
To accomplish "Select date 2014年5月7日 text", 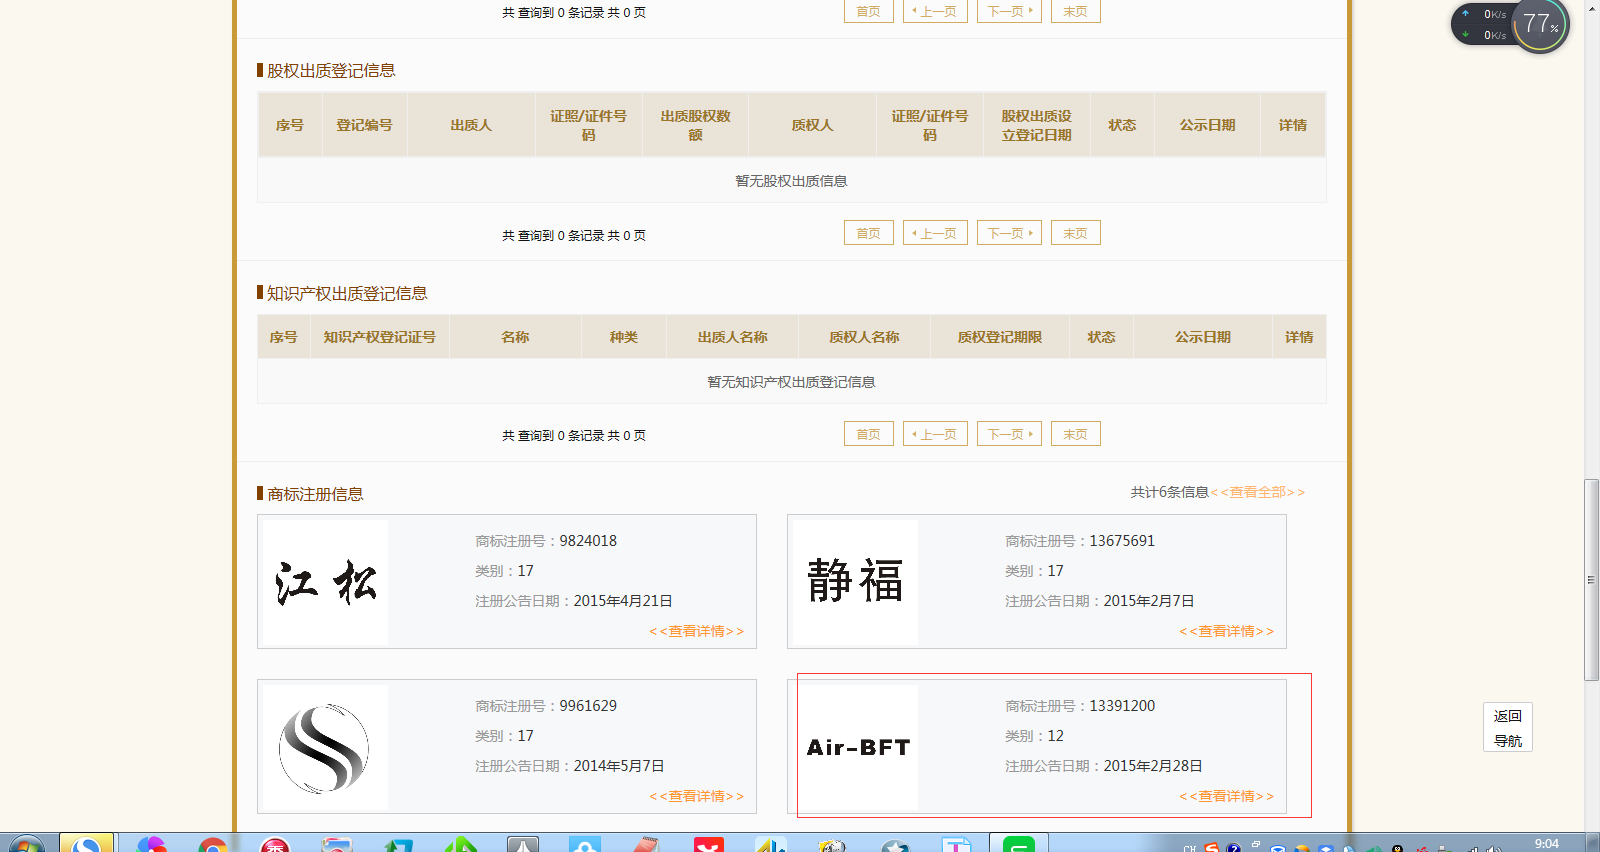I will pyautogui.click(x=619, y=766).
